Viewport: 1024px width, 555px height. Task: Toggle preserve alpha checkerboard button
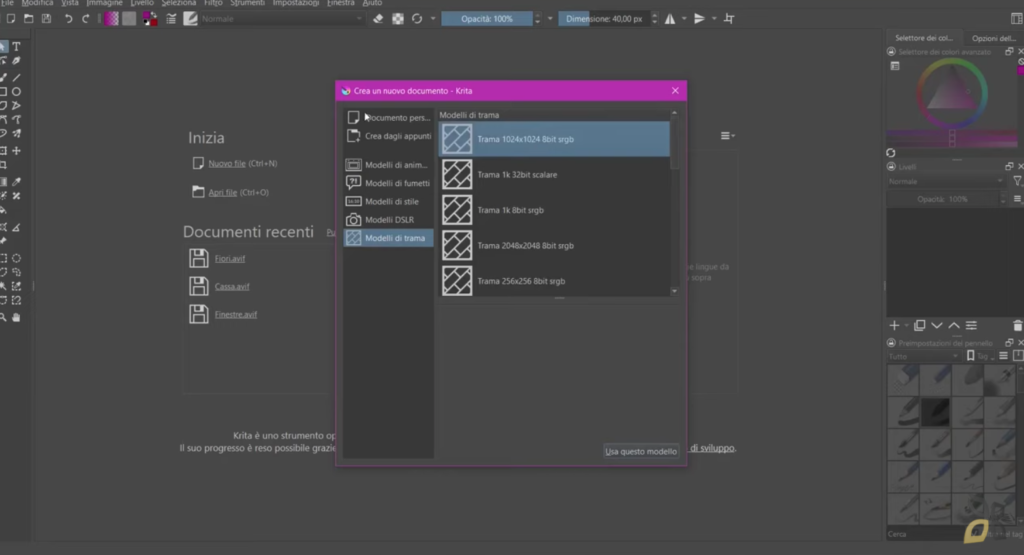[x=398, y=19]
